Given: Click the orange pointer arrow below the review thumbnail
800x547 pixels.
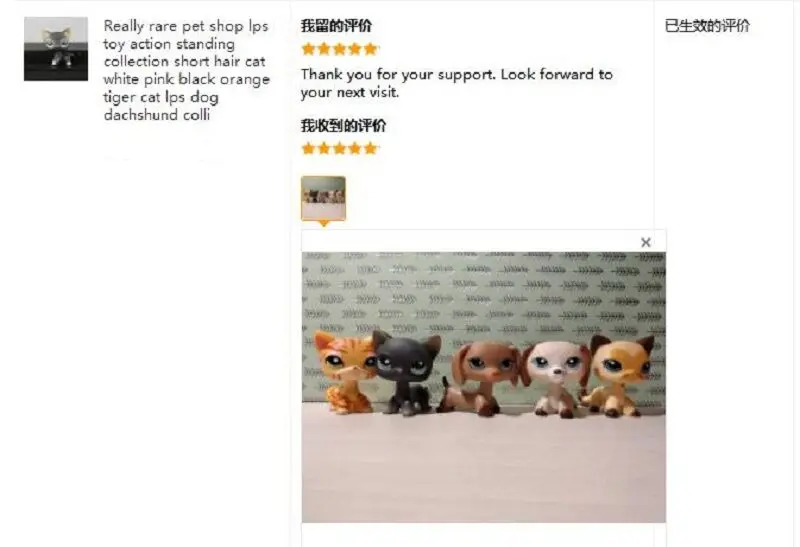Looking at the screenshot, I should click(323, 223).
